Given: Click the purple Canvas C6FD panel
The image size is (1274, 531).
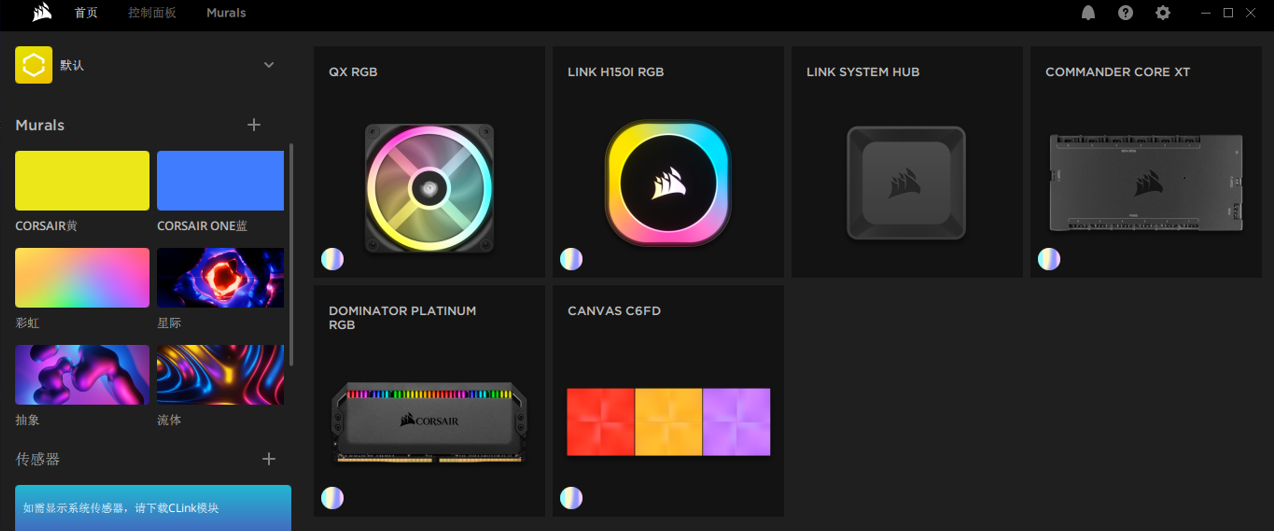Looking at the screenshot, I should (737, 422).
